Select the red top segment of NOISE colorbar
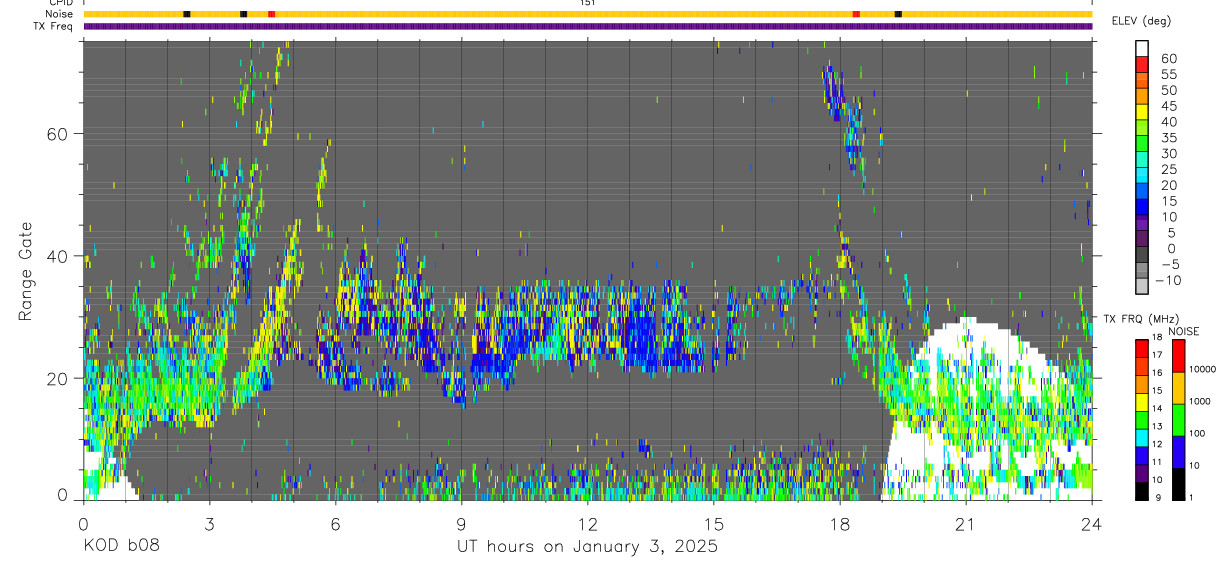Screen dimensions: 1228x567 pos(1179,356)
